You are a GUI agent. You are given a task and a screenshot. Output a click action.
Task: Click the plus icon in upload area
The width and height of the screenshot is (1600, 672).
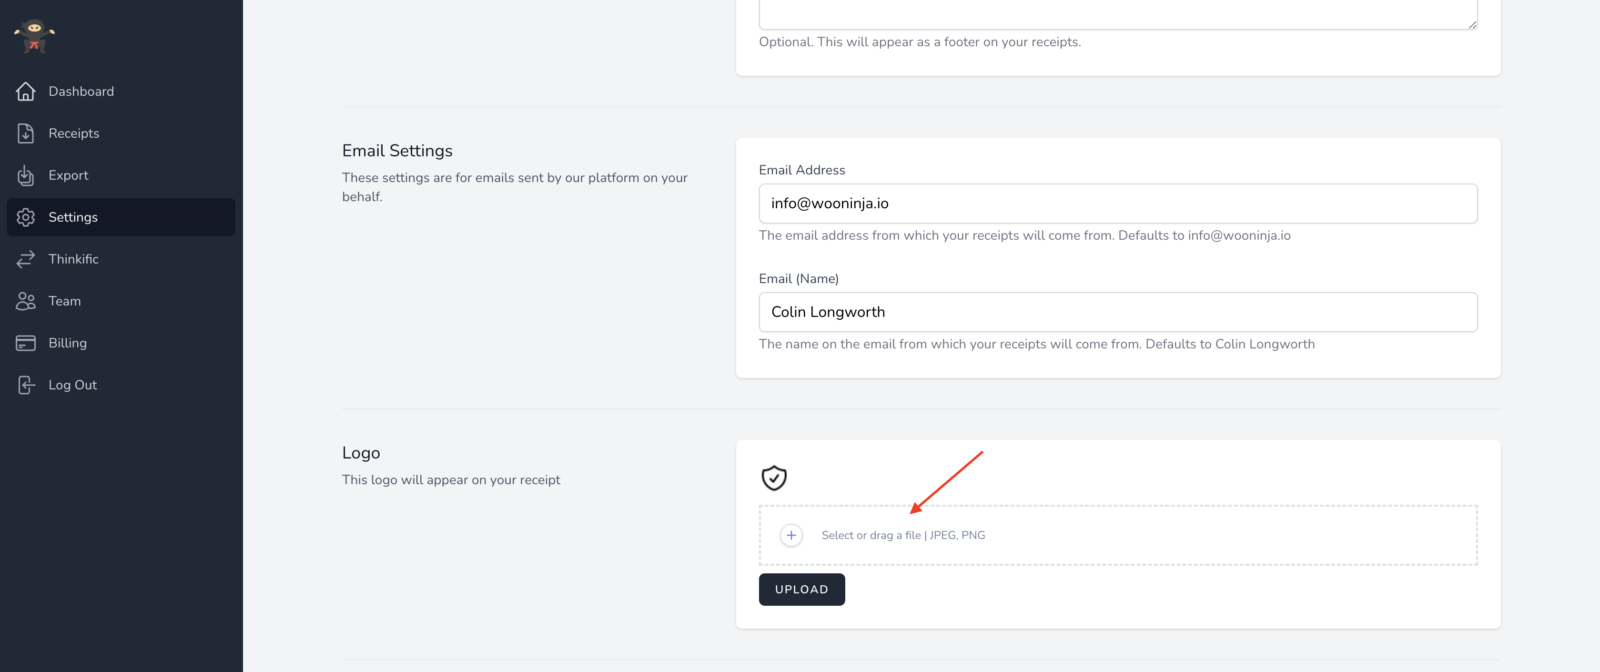[x=791, y=535]
